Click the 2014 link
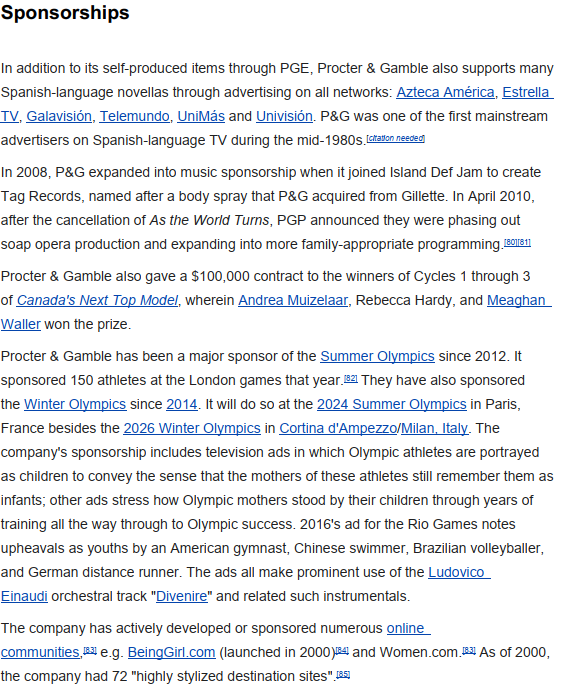Screen dimensions: 567x693 click(x=182, y=404)
